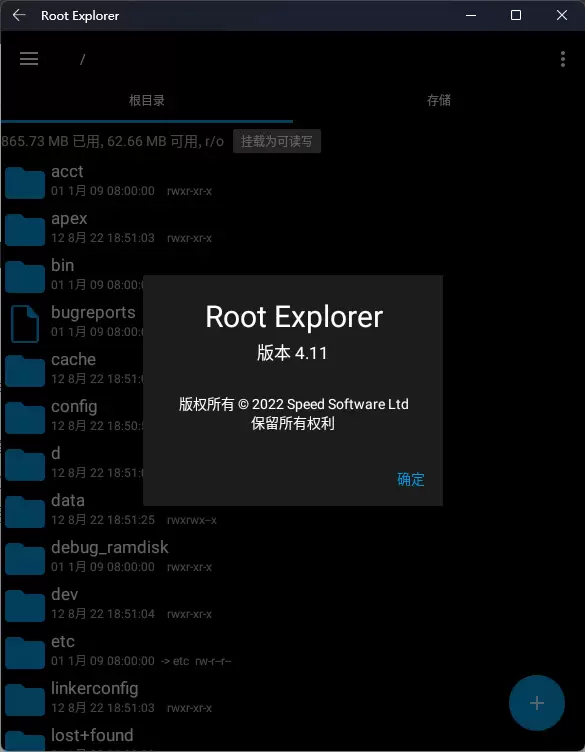Select the bugreports file icon

point(25,324)
